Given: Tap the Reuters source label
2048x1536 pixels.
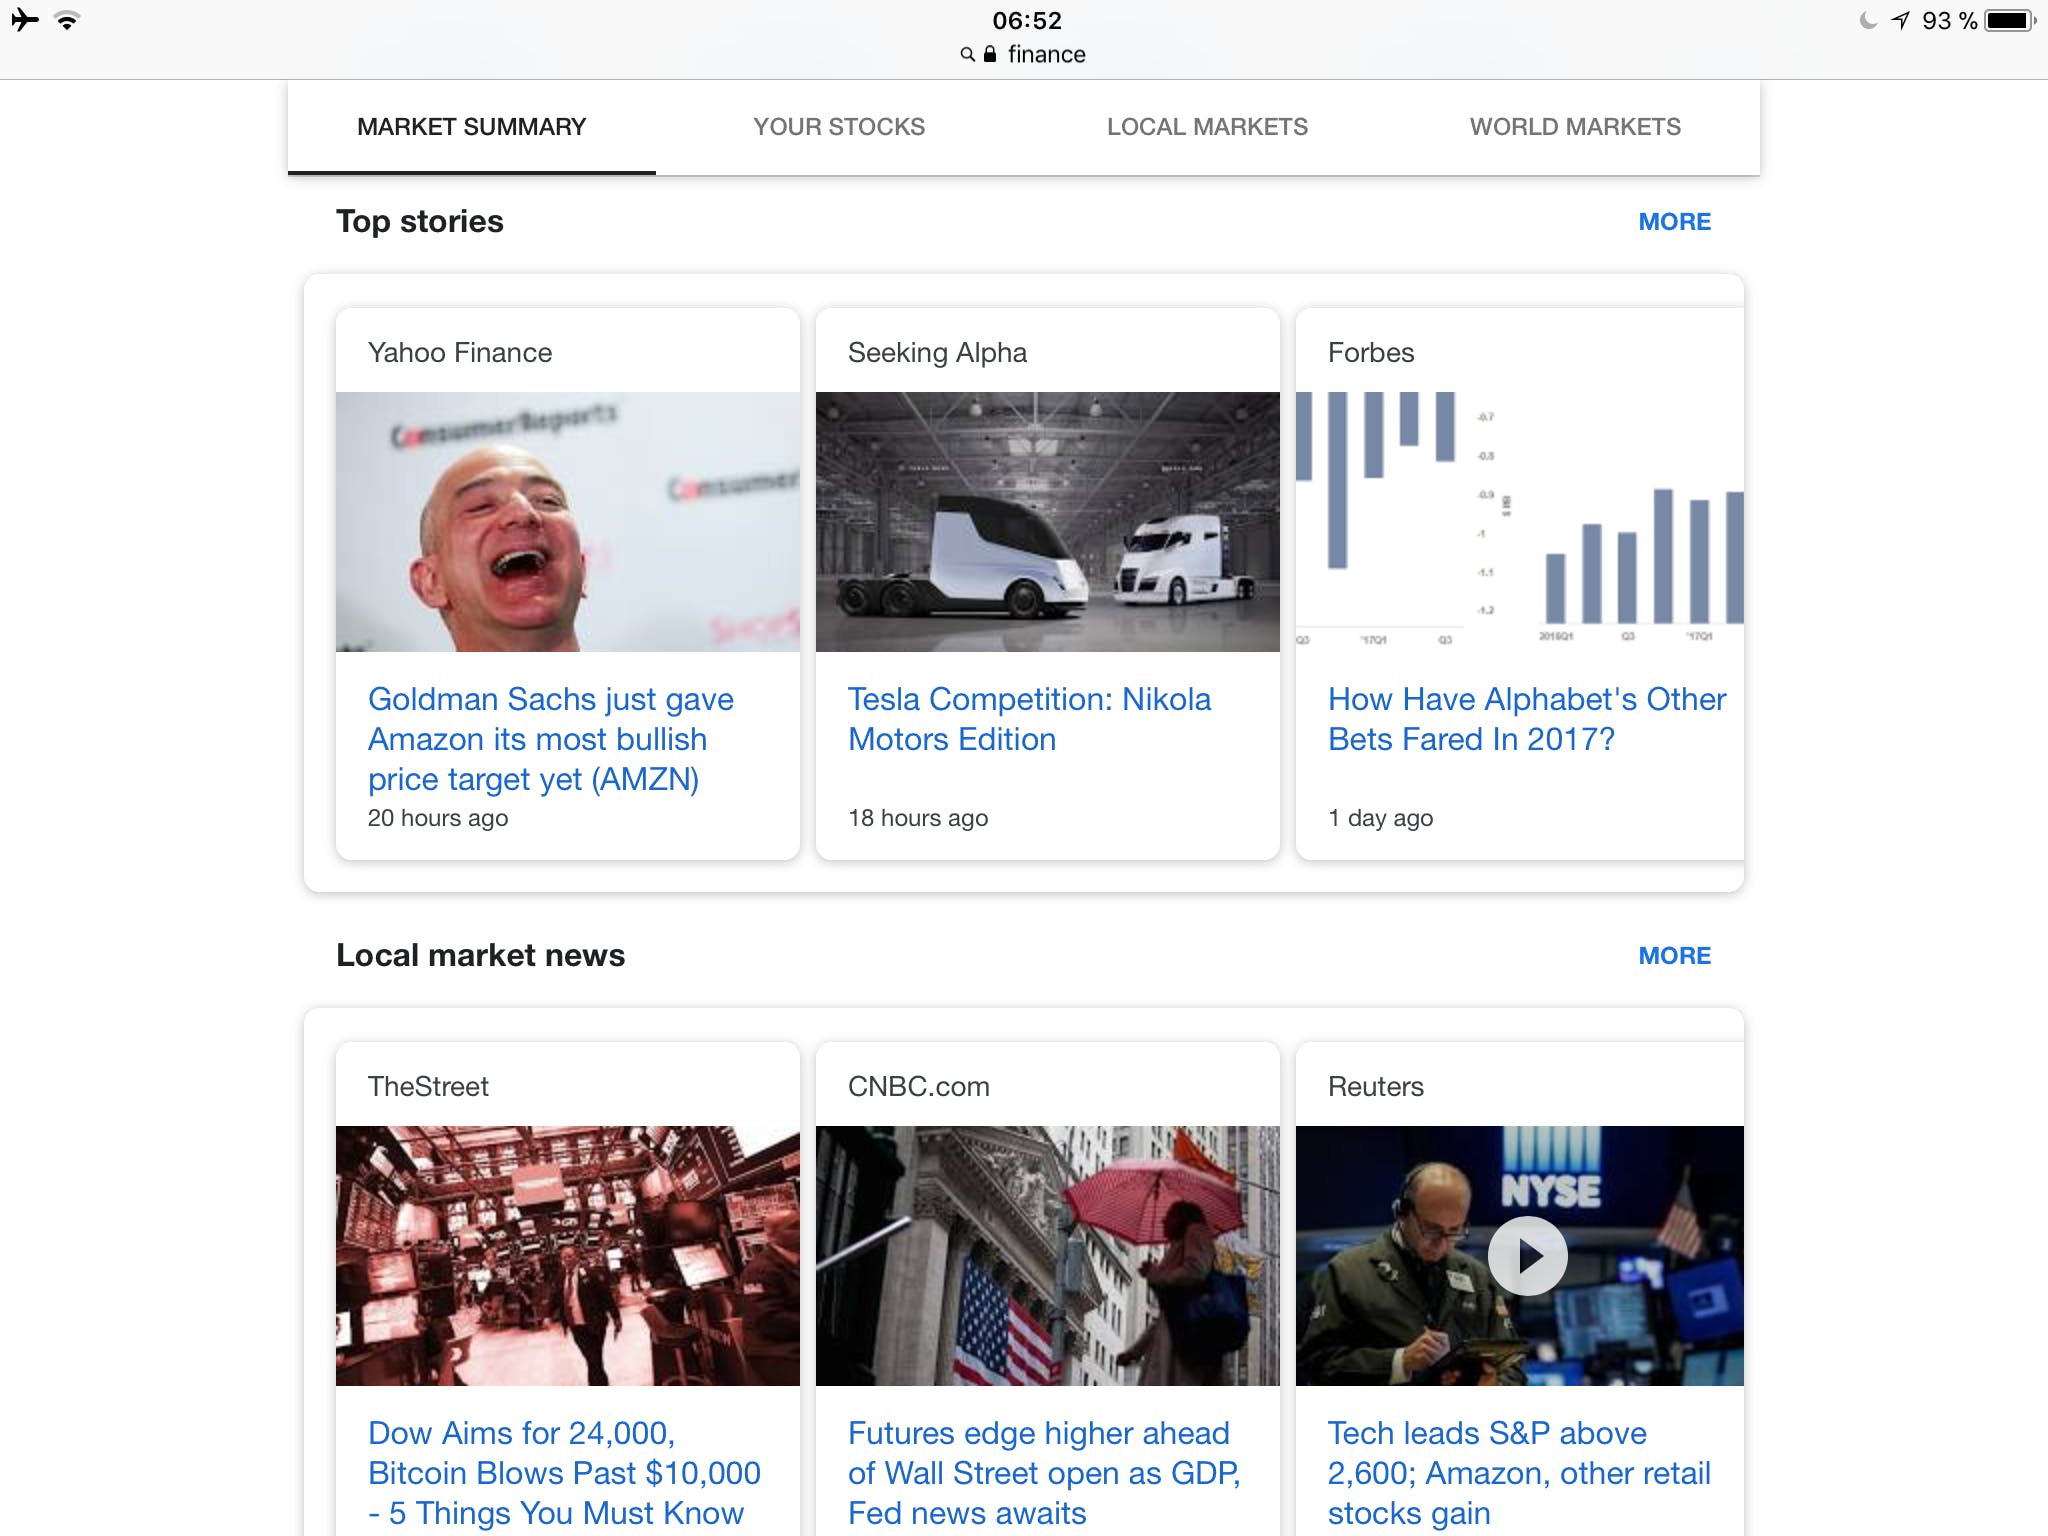Looking at the screenshot, I should pyautogui.click(x=1376, y=1087).
